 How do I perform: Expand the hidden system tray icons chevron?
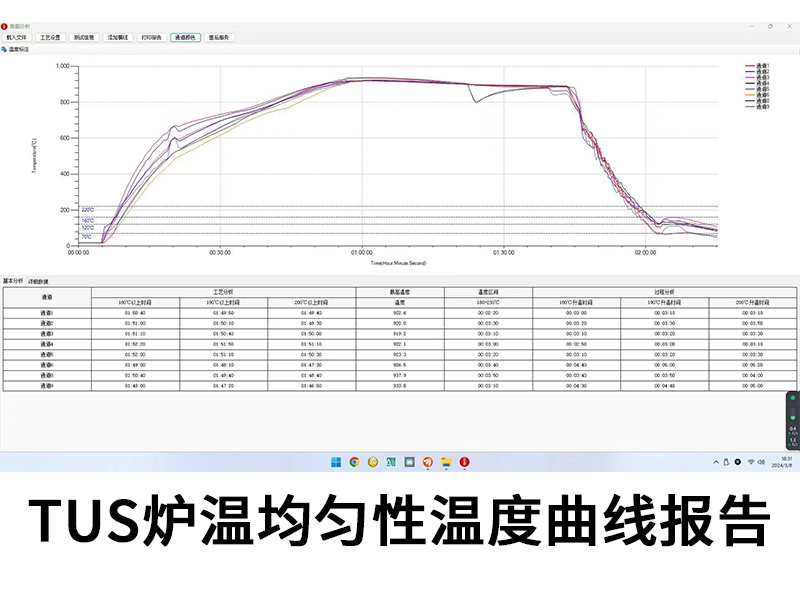(714, 462)
